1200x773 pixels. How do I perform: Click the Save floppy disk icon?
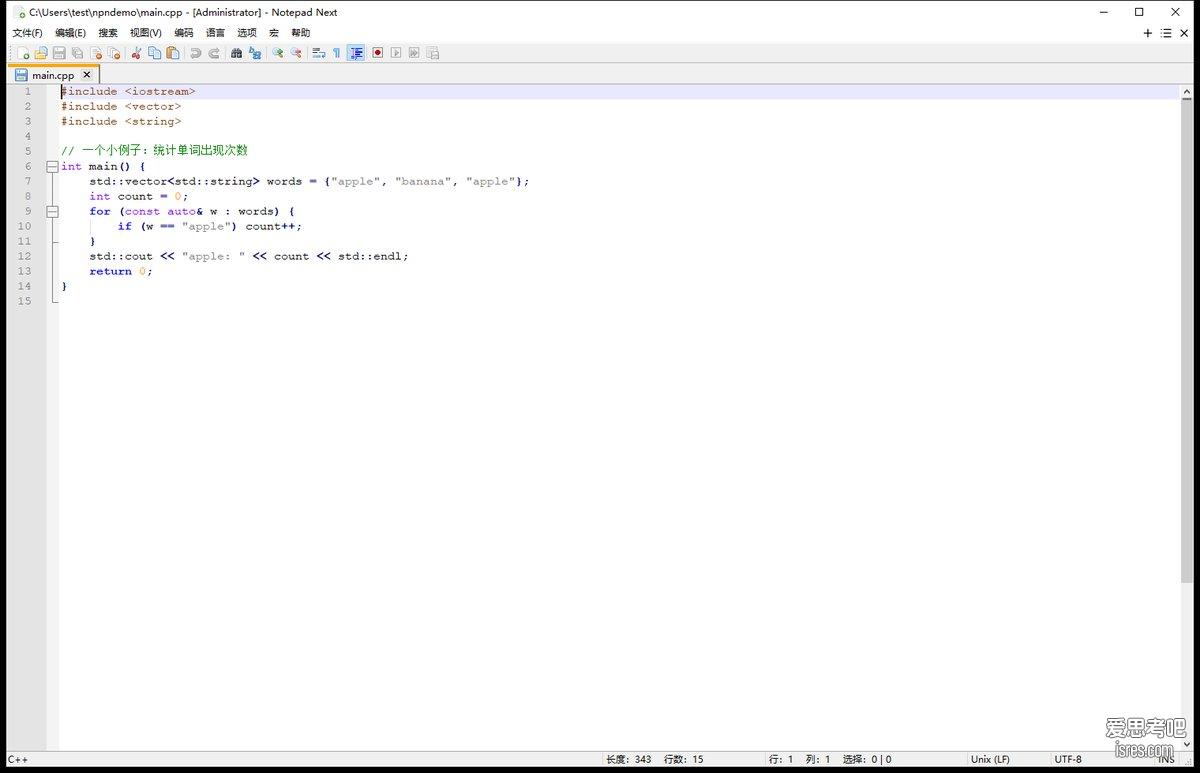[59, 53]
